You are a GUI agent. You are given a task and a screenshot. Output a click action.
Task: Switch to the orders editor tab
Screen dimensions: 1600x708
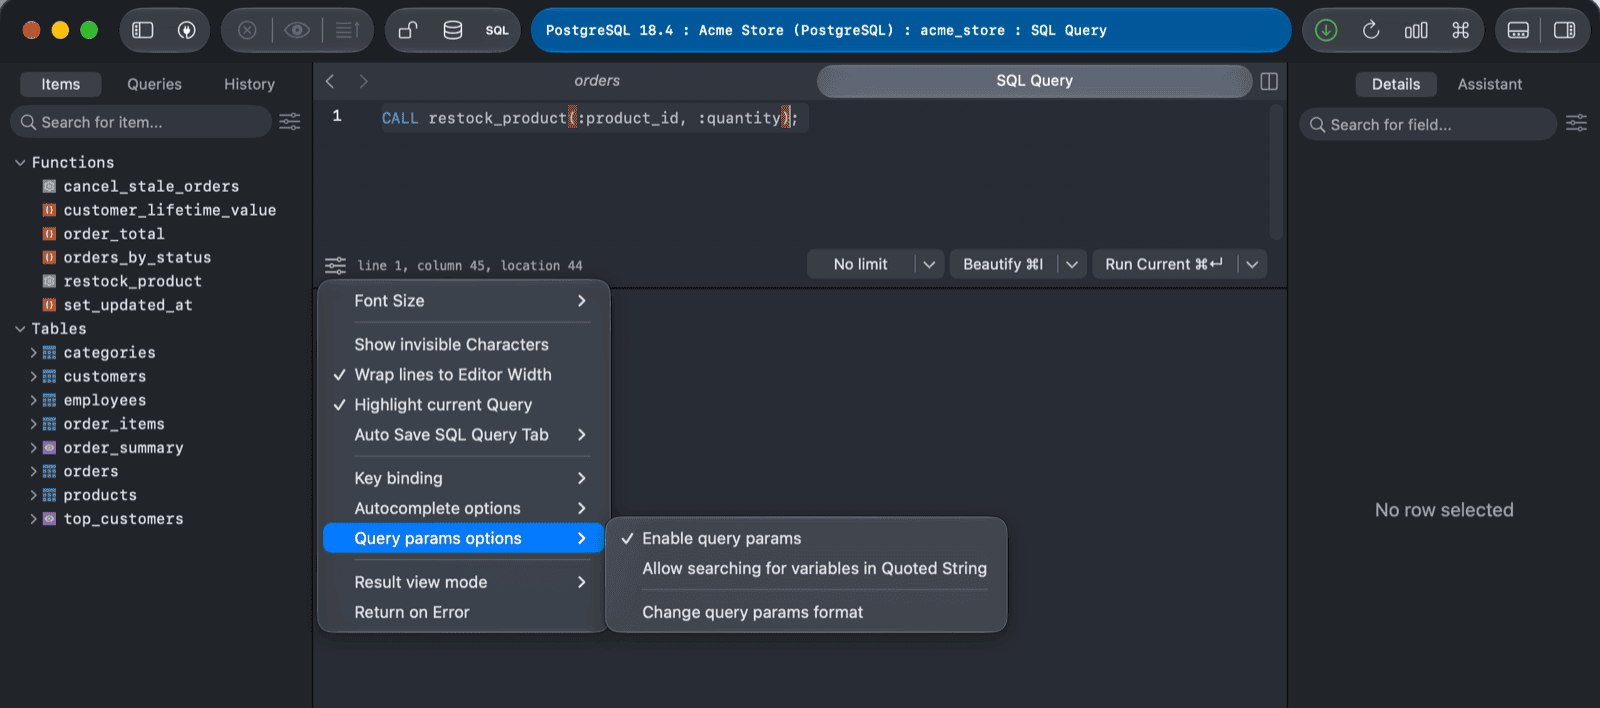tap(597, 81)
